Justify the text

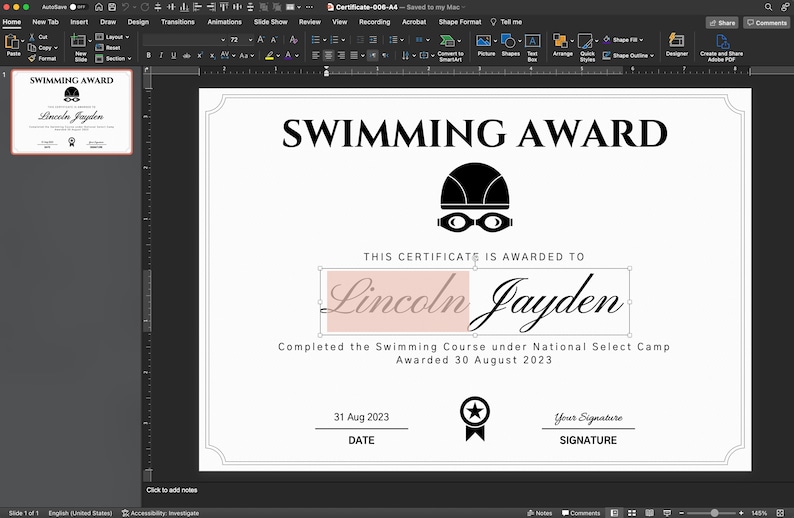coord(354,55)
